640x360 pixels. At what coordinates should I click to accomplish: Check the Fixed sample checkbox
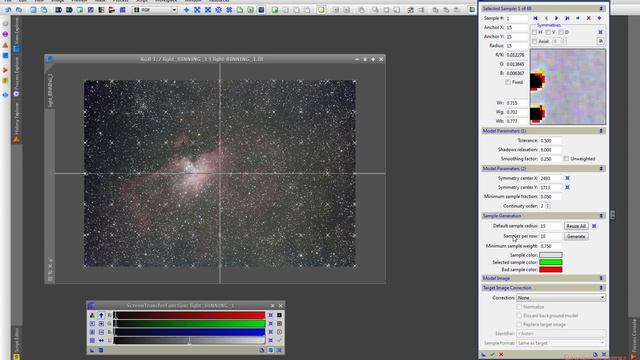tap(508, 82)
